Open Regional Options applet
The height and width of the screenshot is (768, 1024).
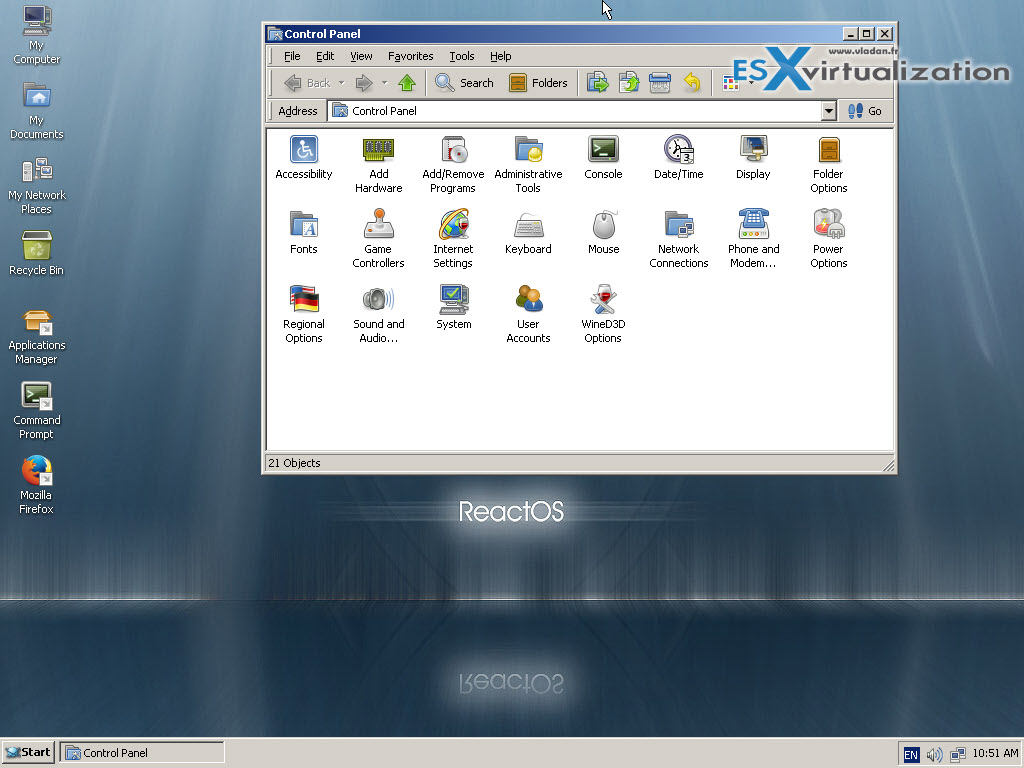304,314
